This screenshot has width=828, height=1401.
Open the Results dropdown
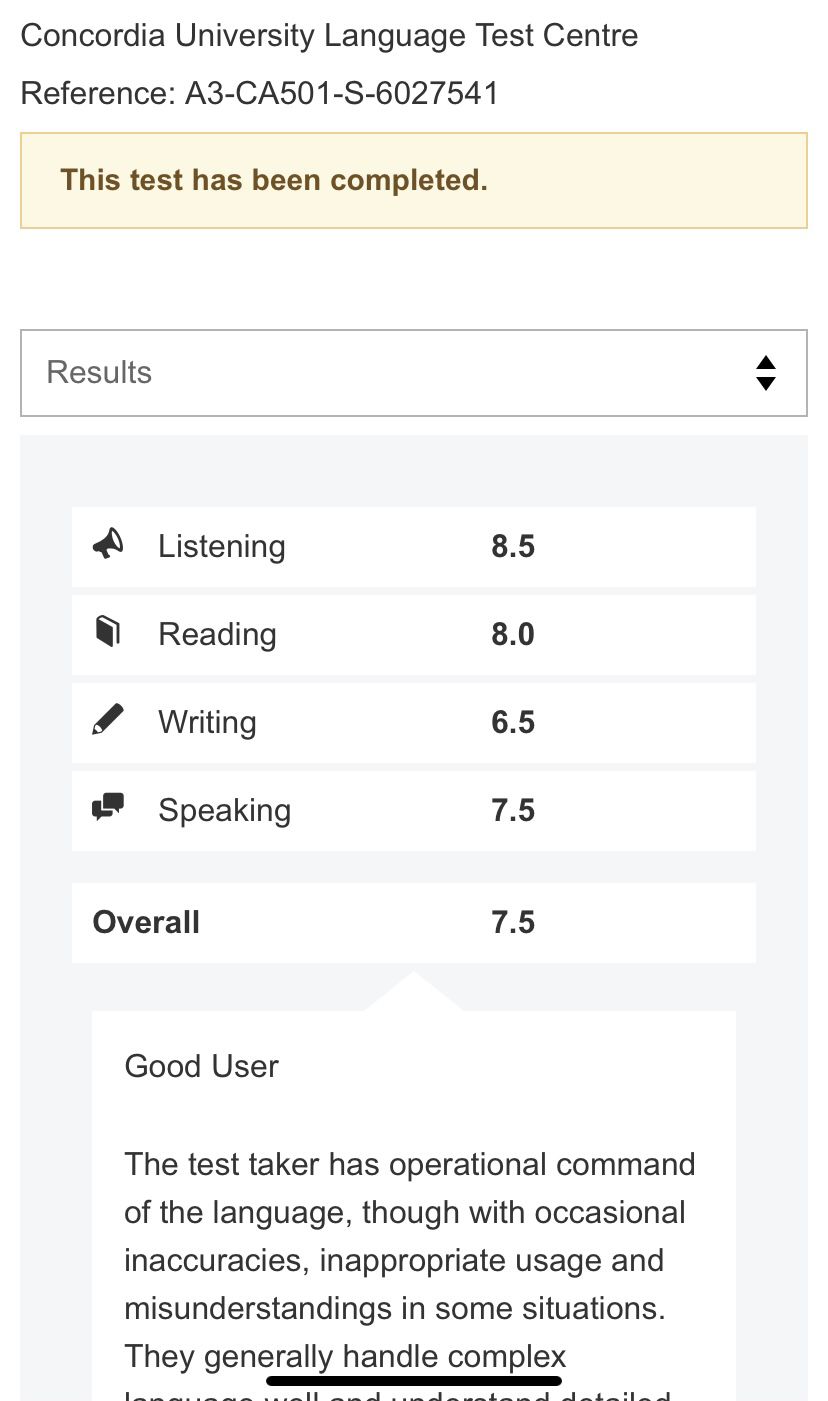[x=414, y=373]
